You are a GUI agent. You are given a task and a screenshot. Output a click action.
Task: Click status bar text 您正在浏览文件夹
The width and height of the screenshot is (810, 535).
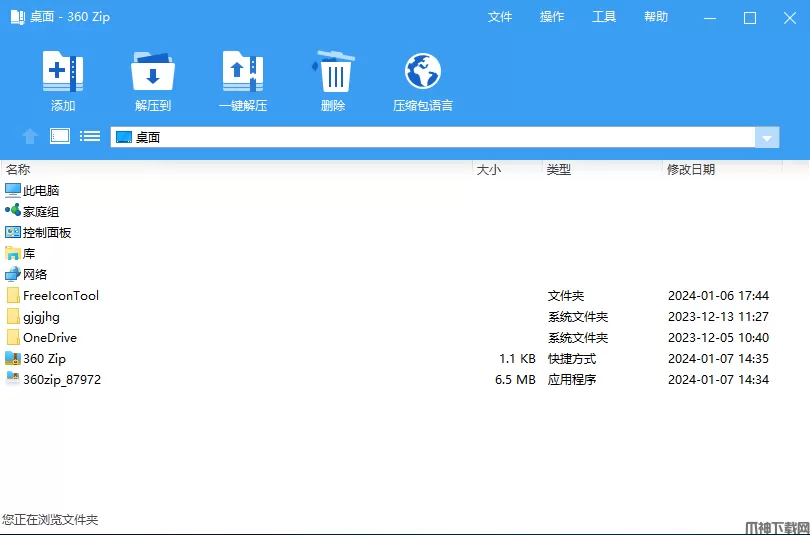[x=50, y=519]
